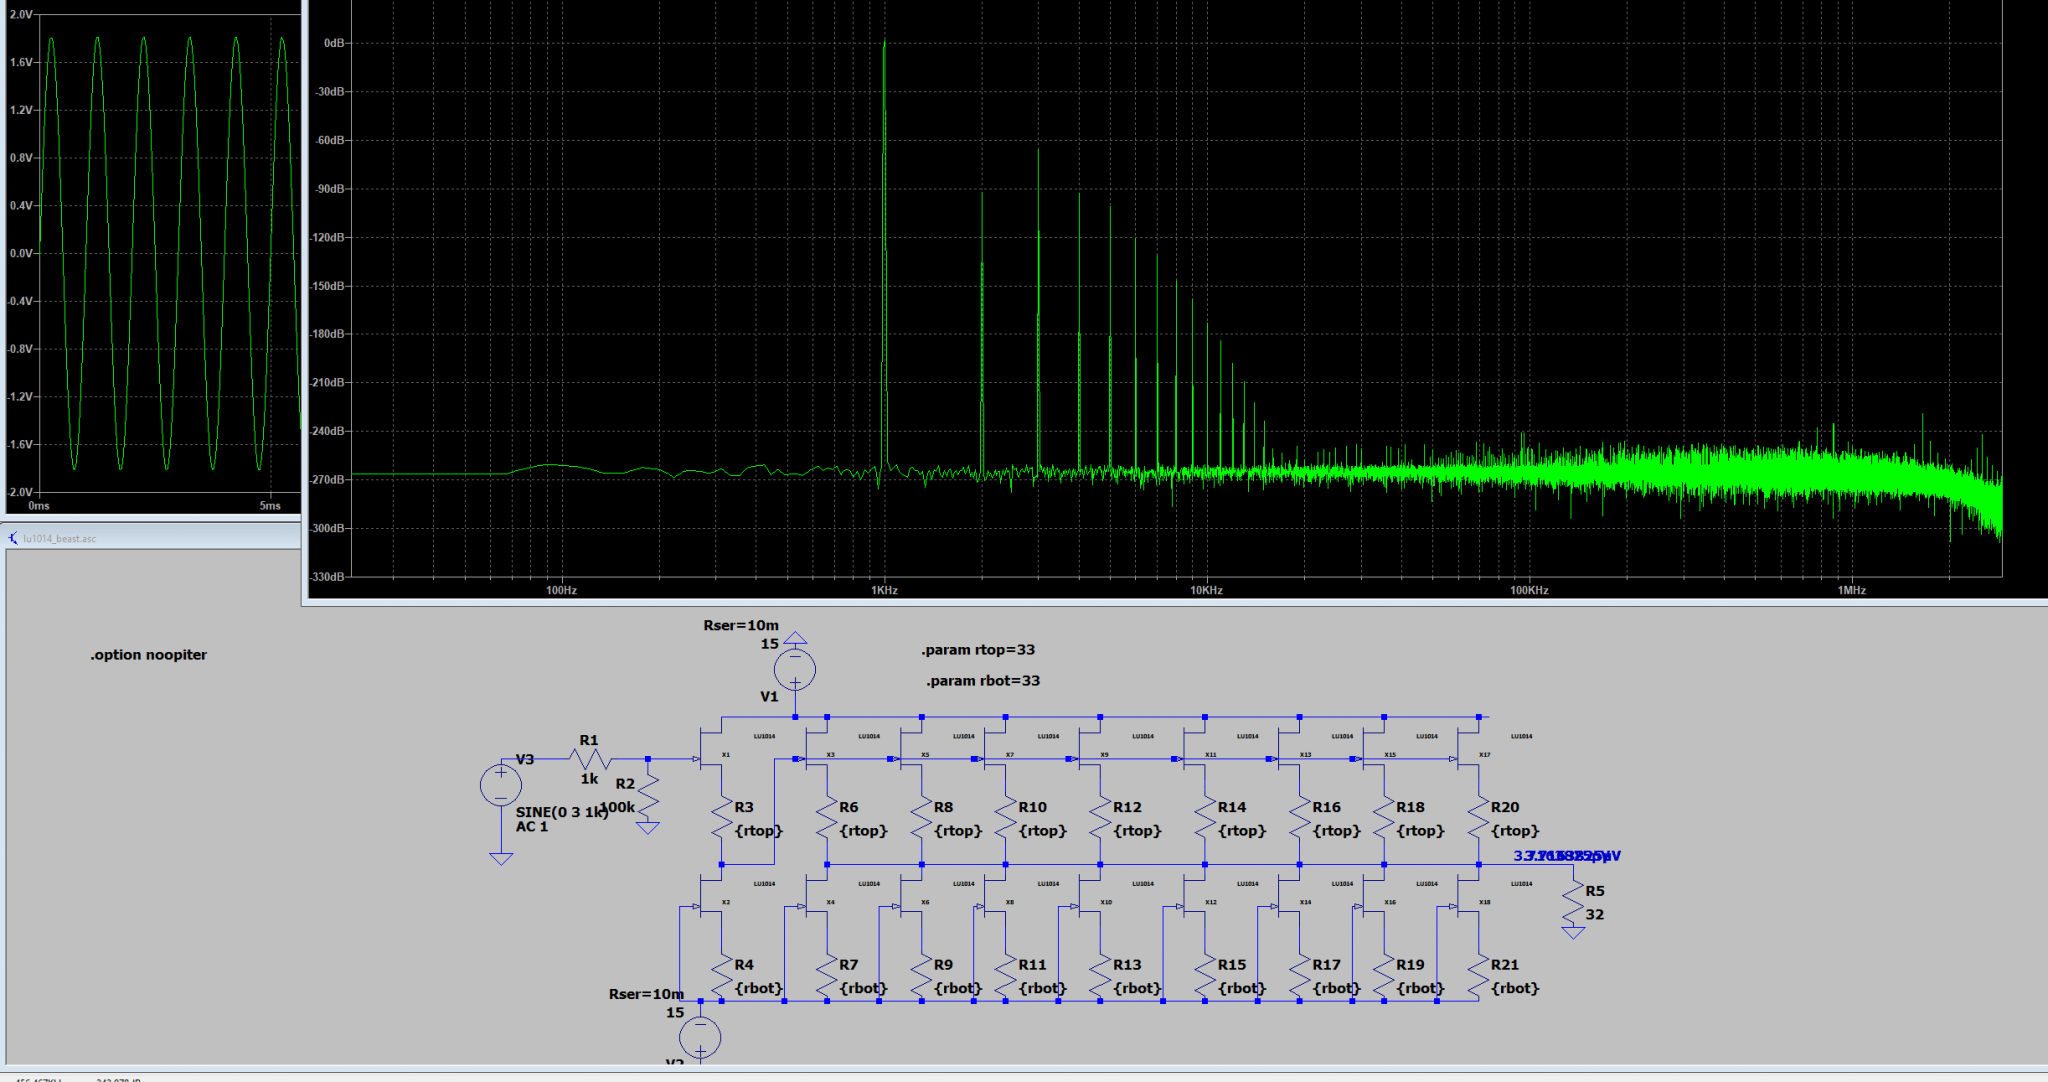Image resolution: width=2048 pixels, height=1082 pixels.
Task: Click the ground symbol below R2
Action: point(648,828)
